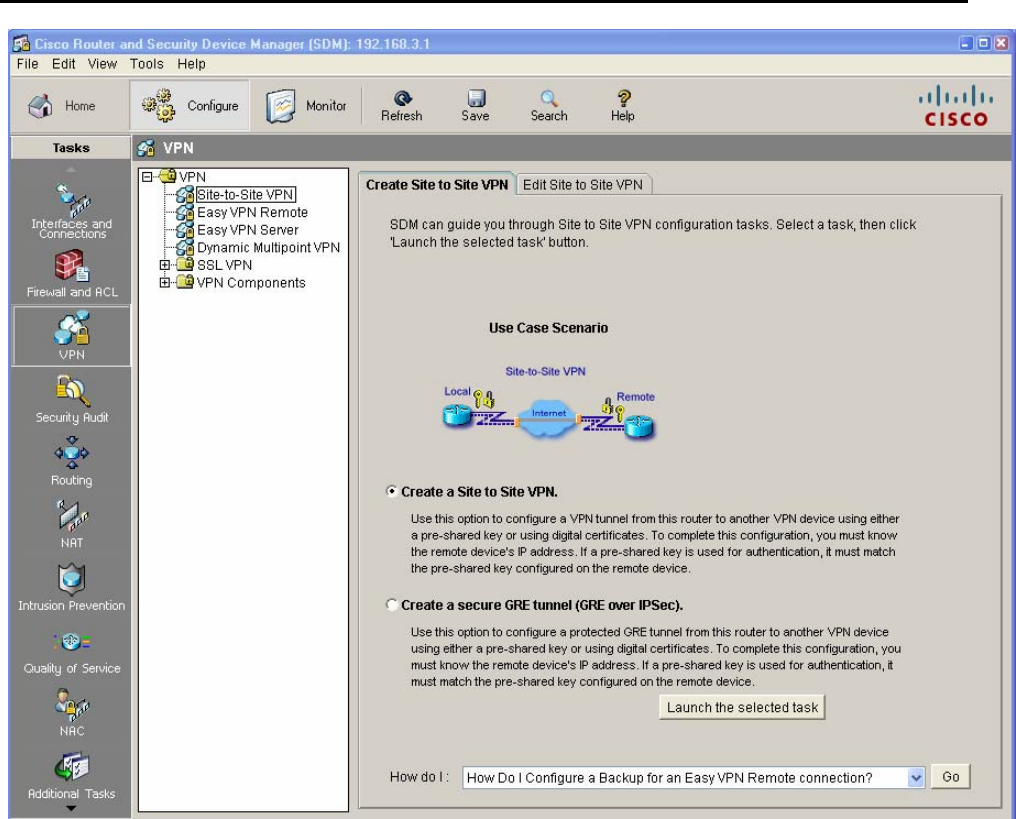Select Easy VPN Remote tree item
Viewport: 1016px width, 819px height.
[x=252, y=212]
